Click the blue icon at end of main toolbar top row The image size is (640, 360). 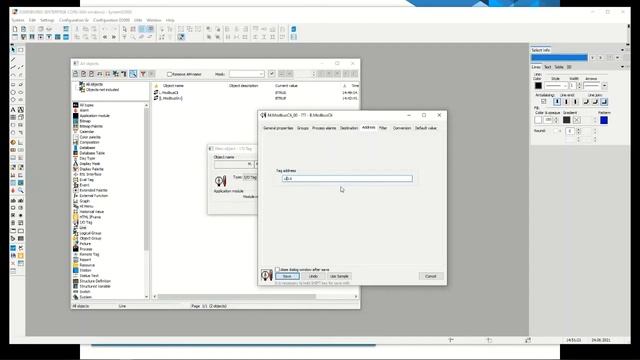(x=293, y=29)
